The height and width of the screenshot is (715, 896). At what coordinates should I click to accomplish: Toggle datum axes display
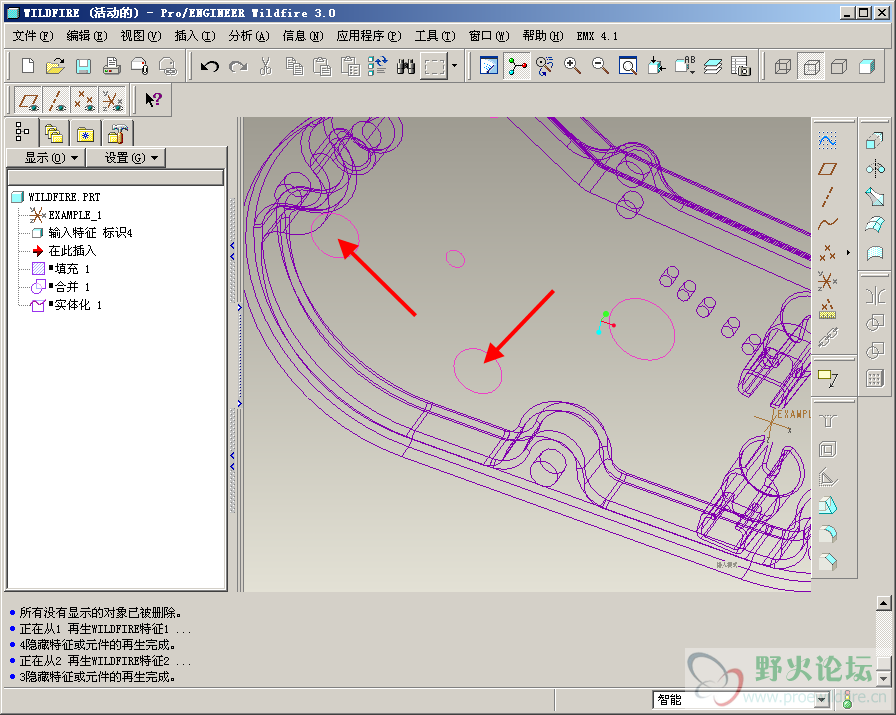coord(56,101)
